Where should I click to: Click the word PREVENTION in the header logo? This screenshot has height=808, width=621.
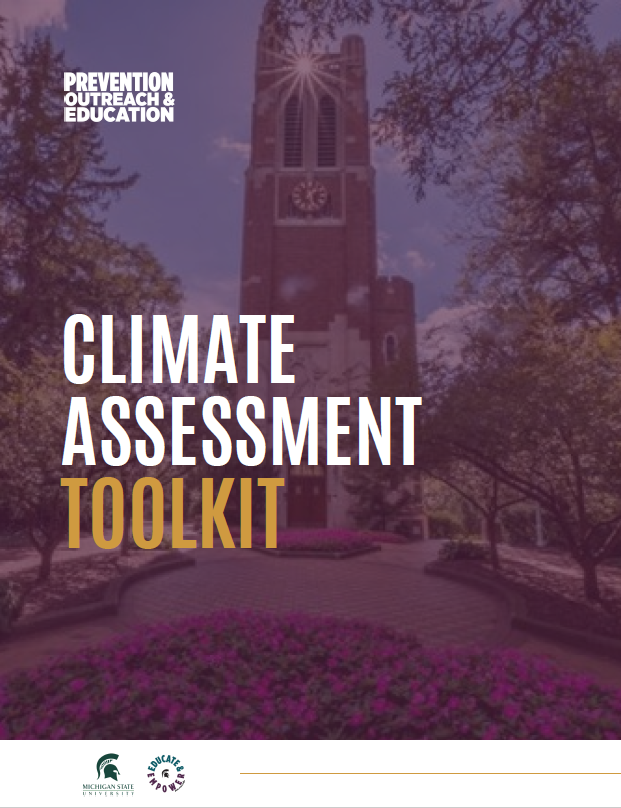click(118, 81)
